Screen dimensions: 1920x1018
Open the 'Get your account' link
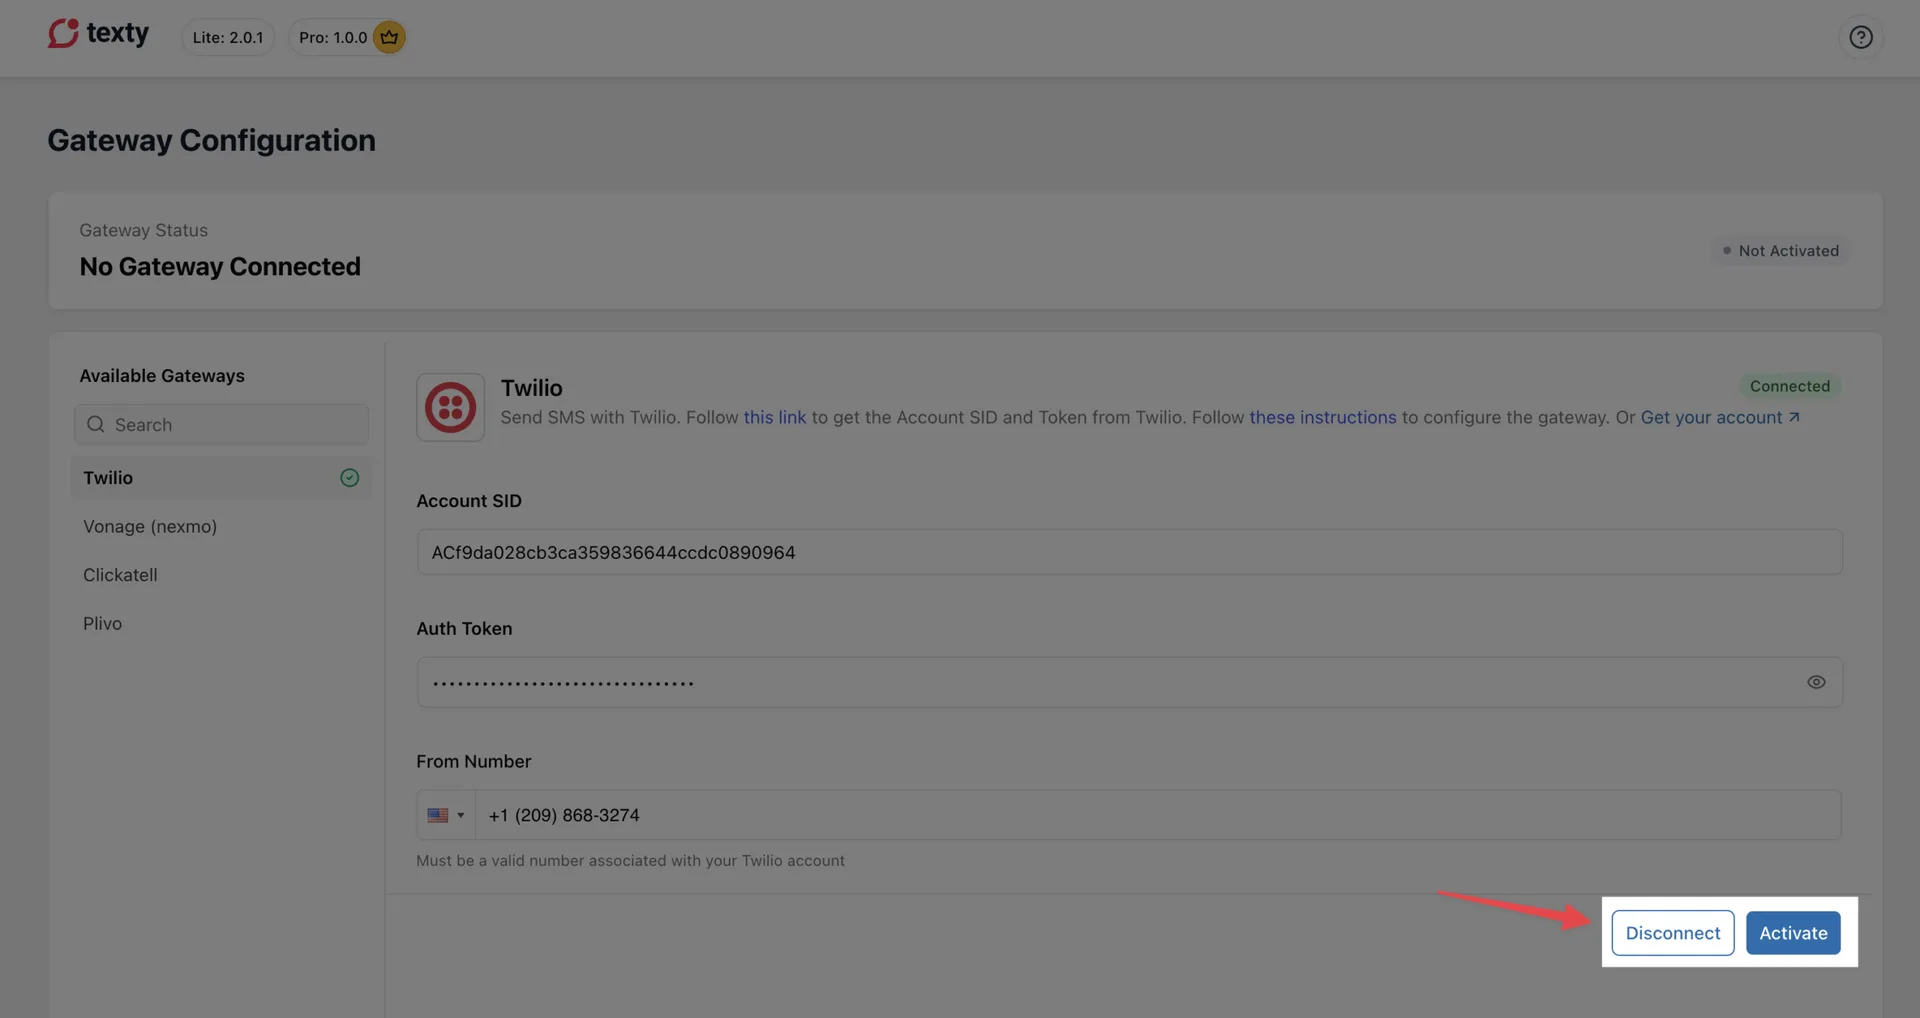(x=1720, y=417)
